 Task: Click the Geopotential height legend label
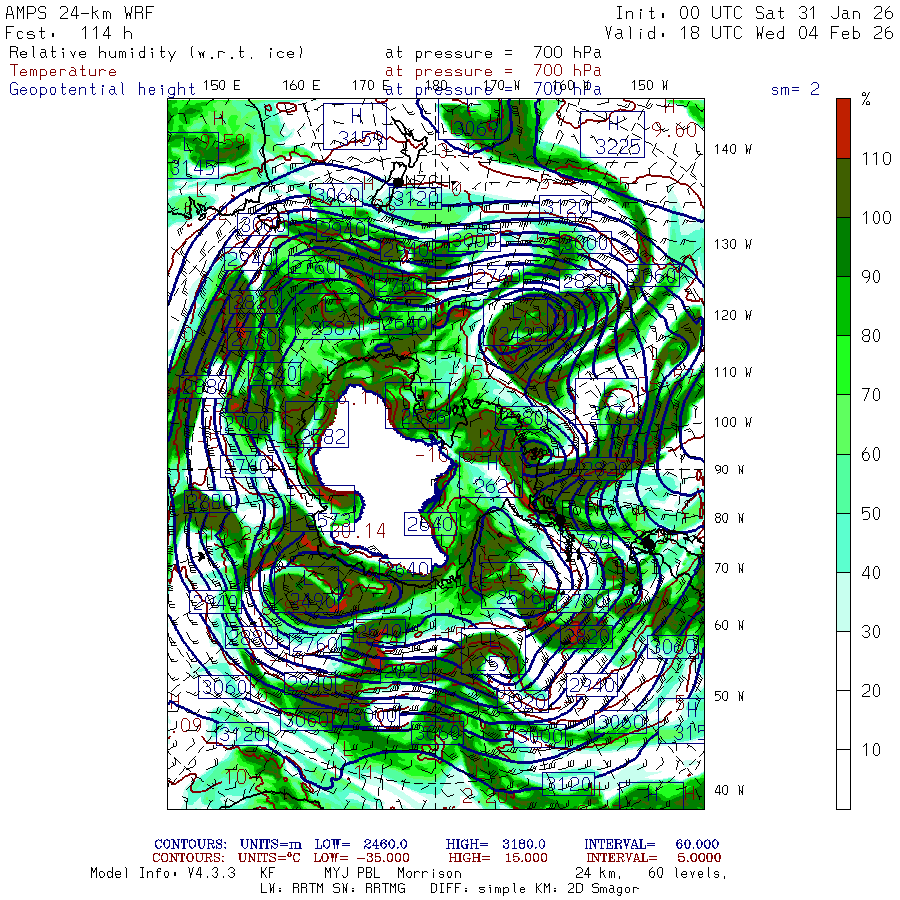[102, 90]
